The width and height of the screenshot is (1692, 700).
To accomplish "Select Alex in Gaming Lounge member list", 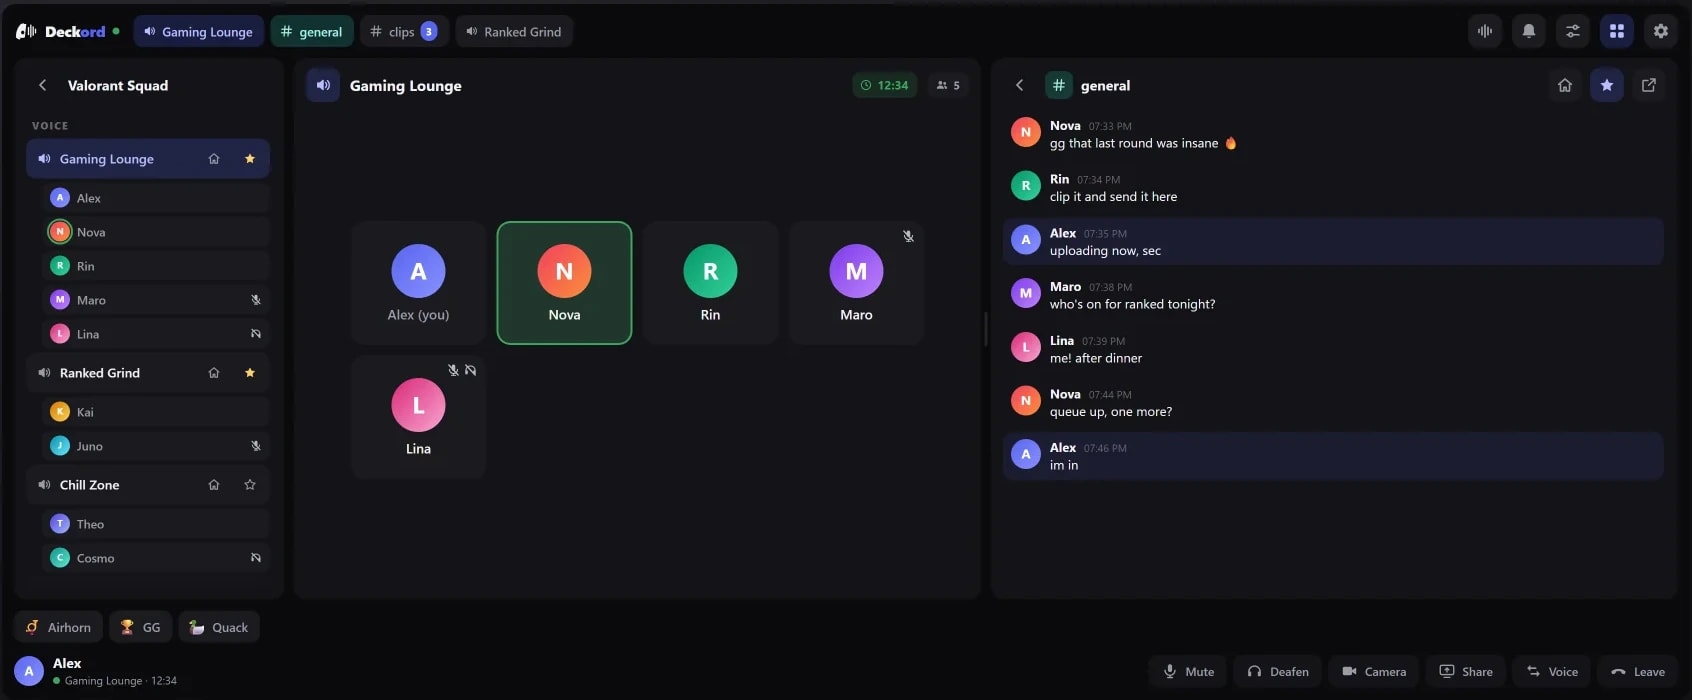I will click(156, 198).
